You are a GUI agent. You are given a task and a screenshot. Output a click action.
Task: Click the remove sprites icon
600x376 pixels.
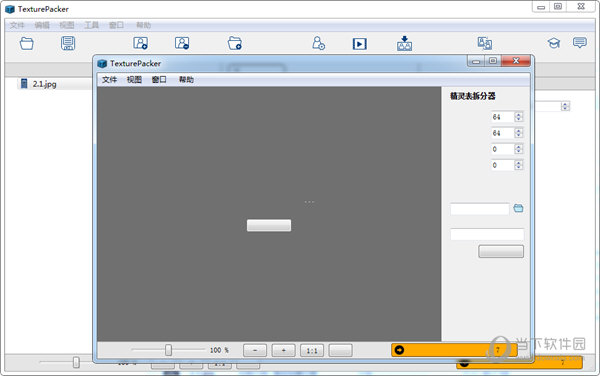[182, 43]
